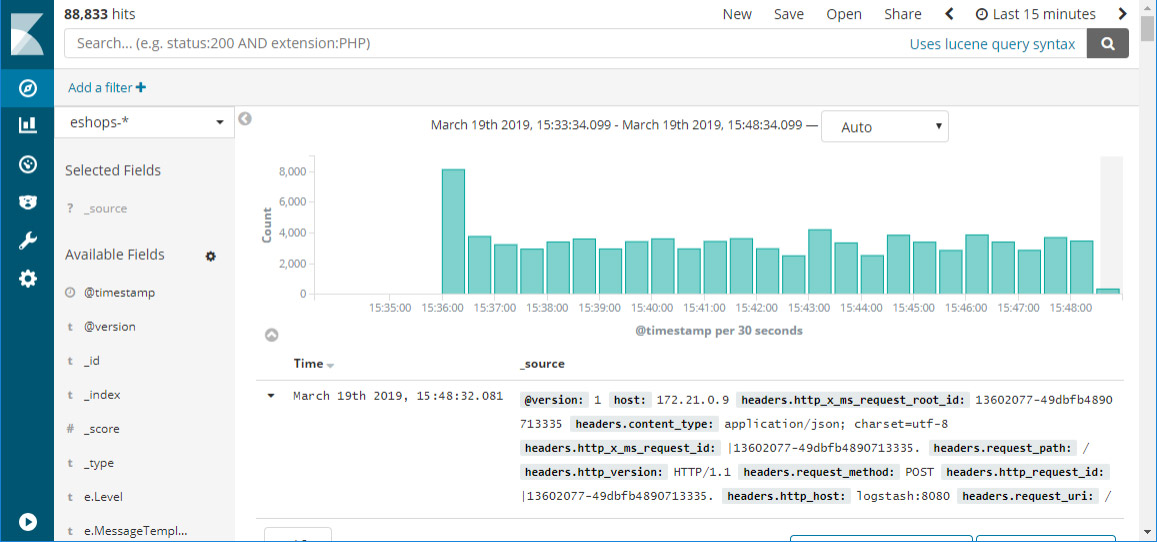
Task: Open the Dashboard sidebar icon
Action: click(x=28, y=164)
